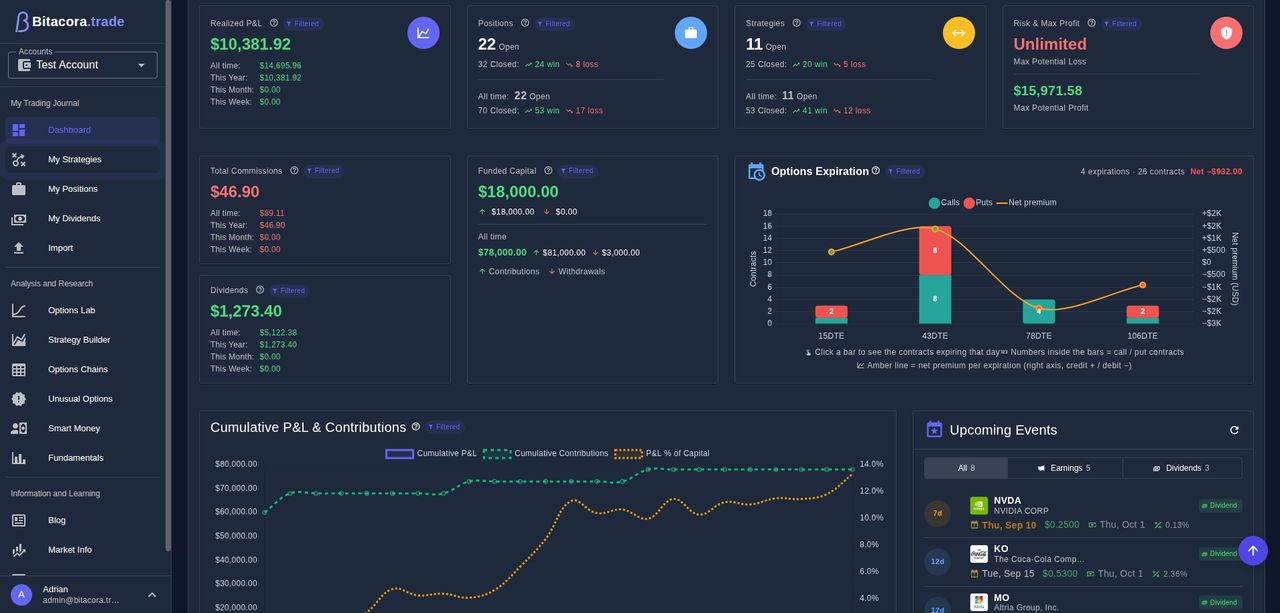1280x613 pixels.
Task: Open the Blog icon in sidebar
Action: coord(19,520)
